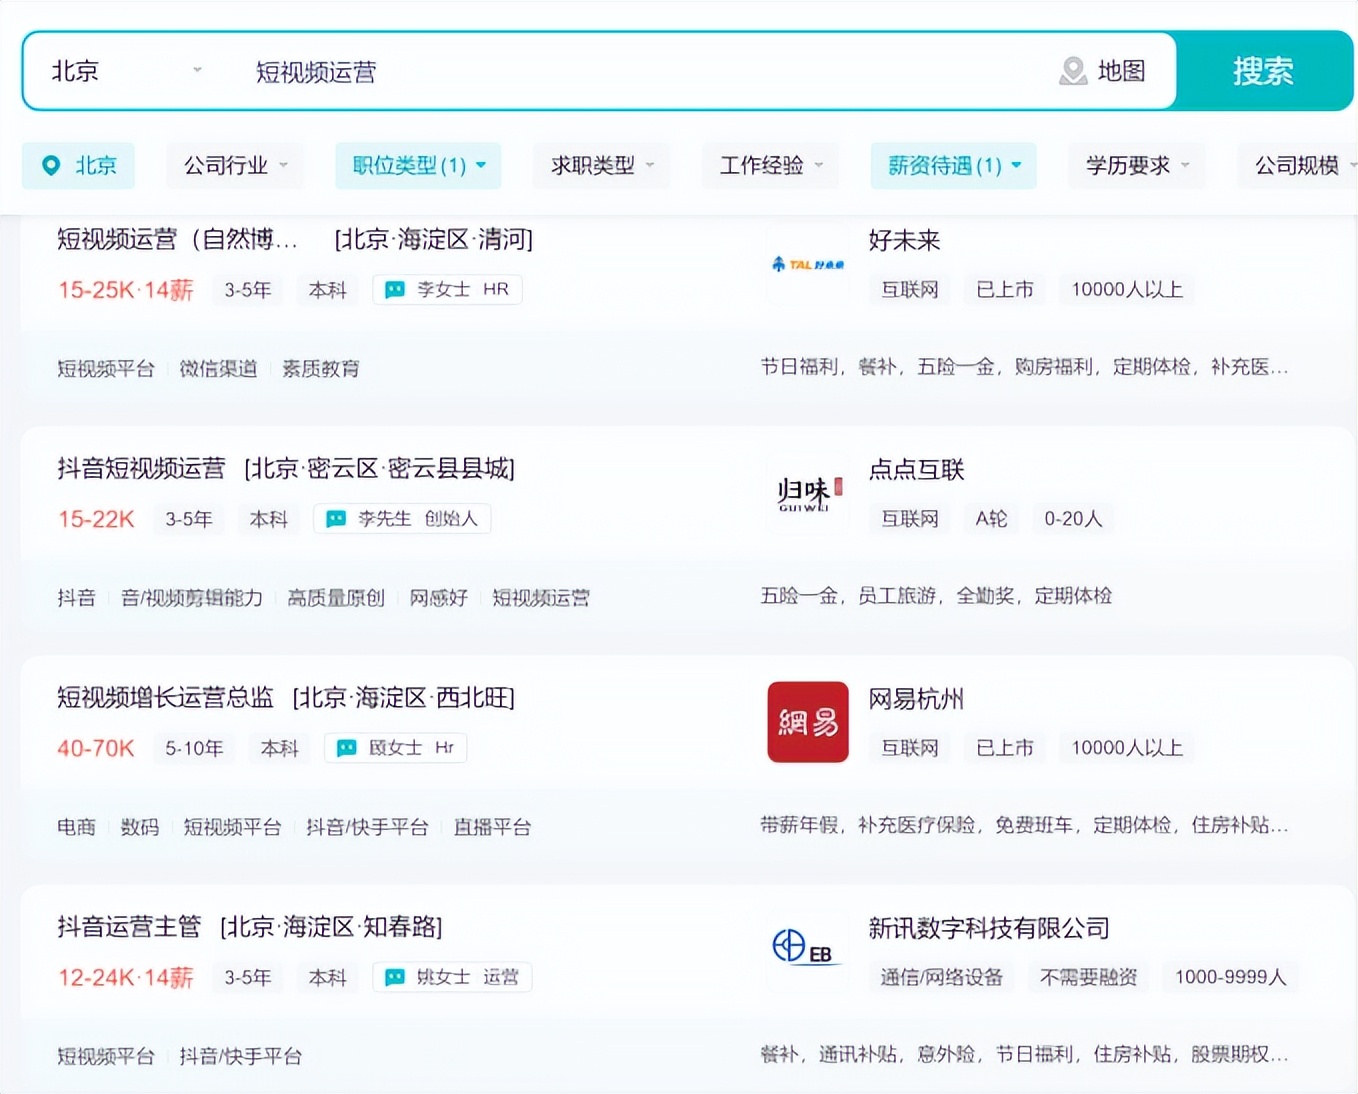This screenshot has height=1094, width=1358.
Task: Click the 归味 logo beside 点点互联
Action: coord(806,494)
